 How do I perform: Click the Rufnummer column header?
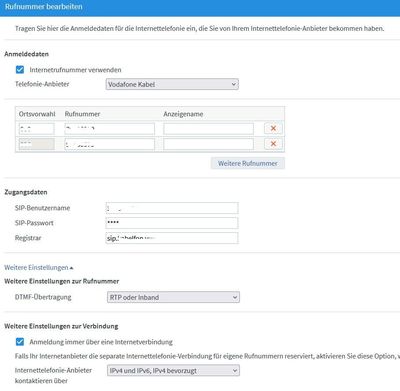pyautogui.click(x=82, y=114)
